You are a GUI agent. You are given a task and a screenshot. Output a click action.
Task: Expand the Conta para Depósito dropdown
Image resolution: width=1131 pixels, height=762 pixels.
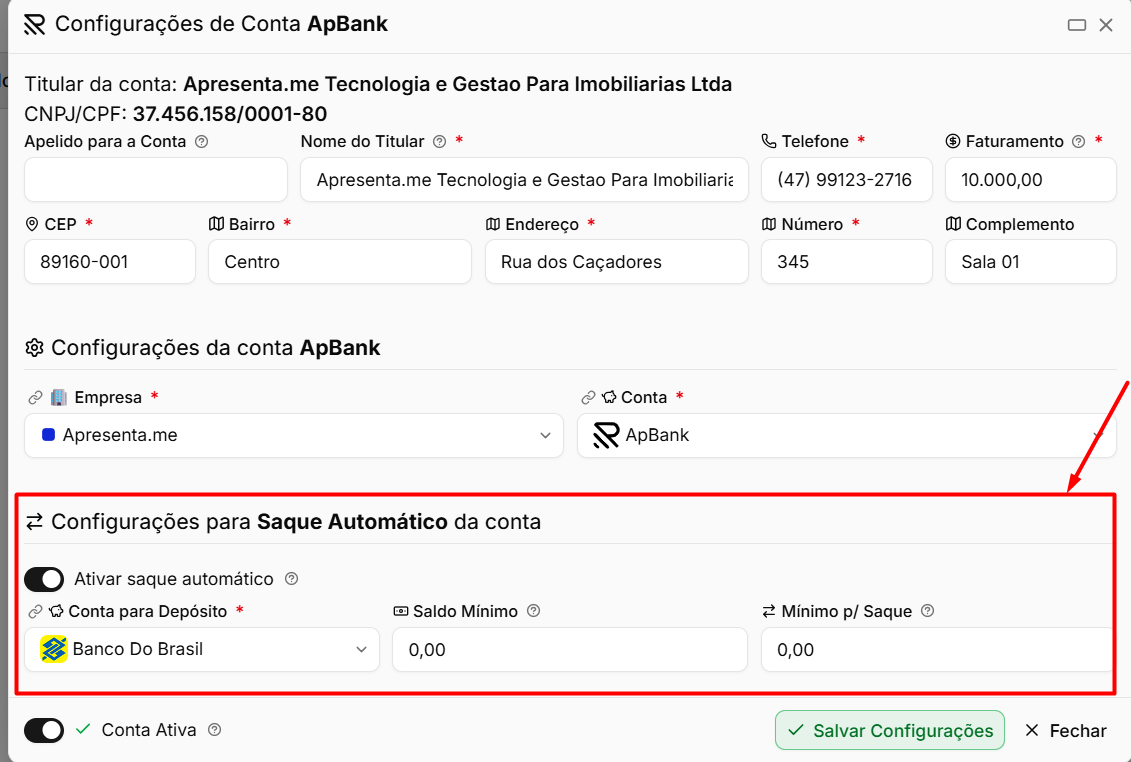(x=202, y=649)
